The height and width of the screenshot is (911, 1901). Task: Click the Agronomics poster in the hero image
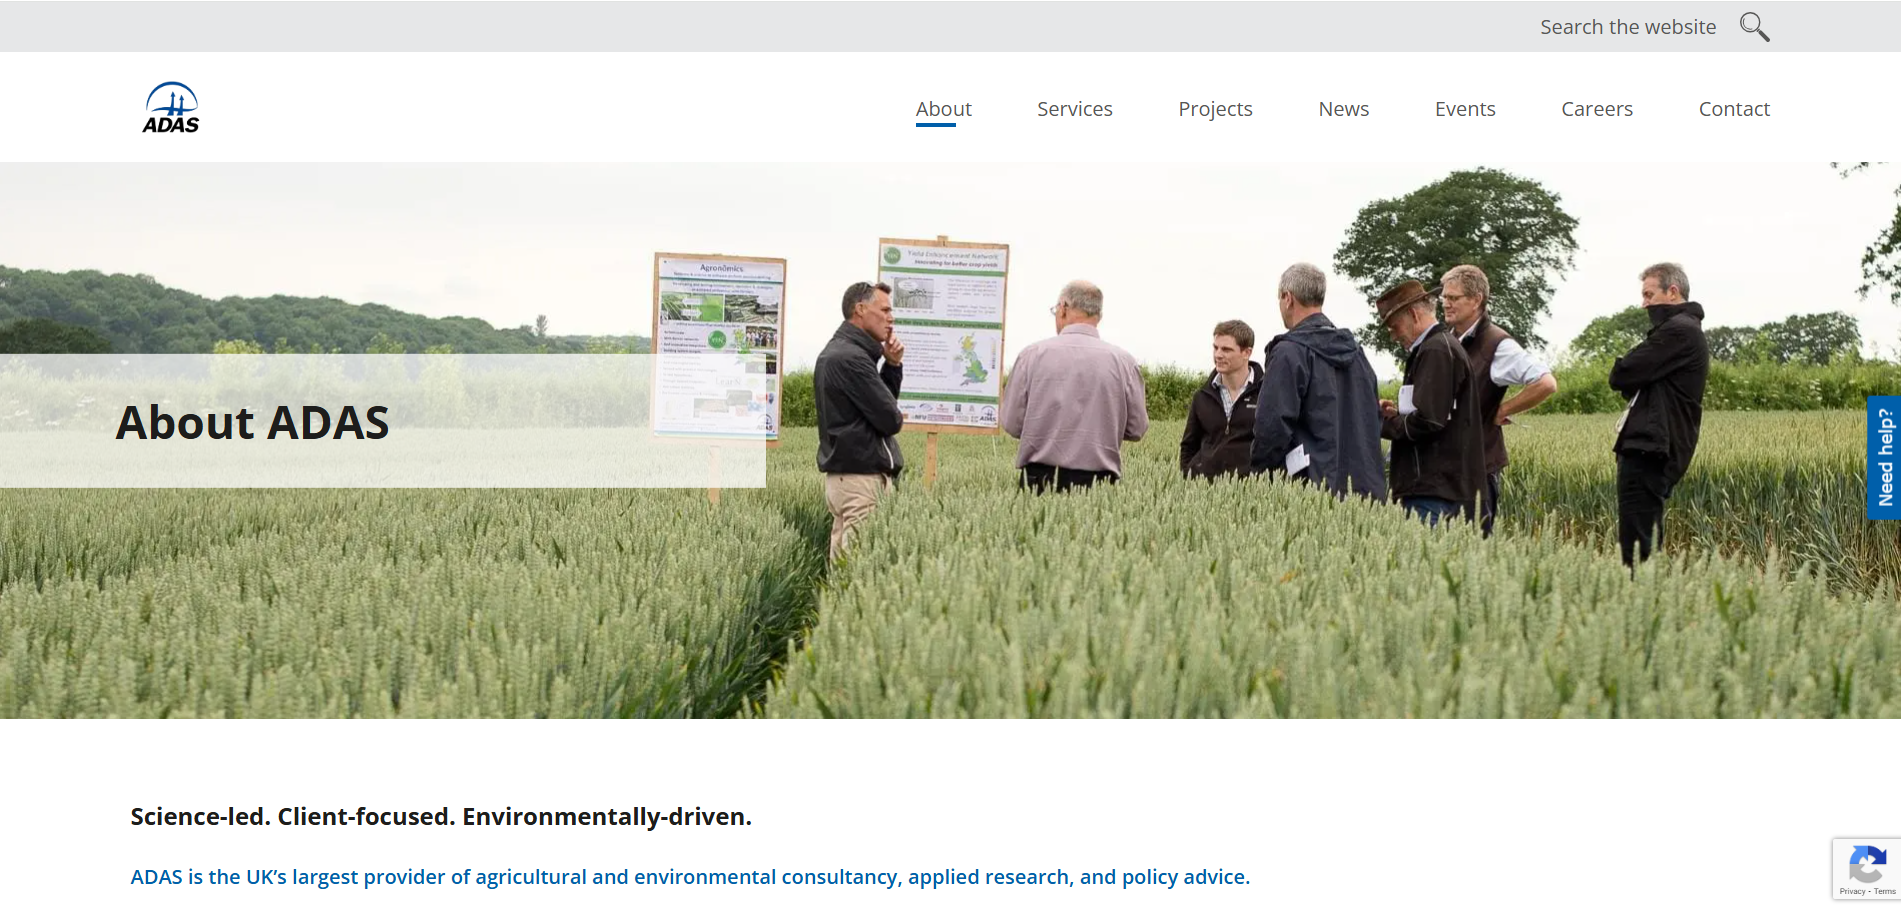[718, 345]
